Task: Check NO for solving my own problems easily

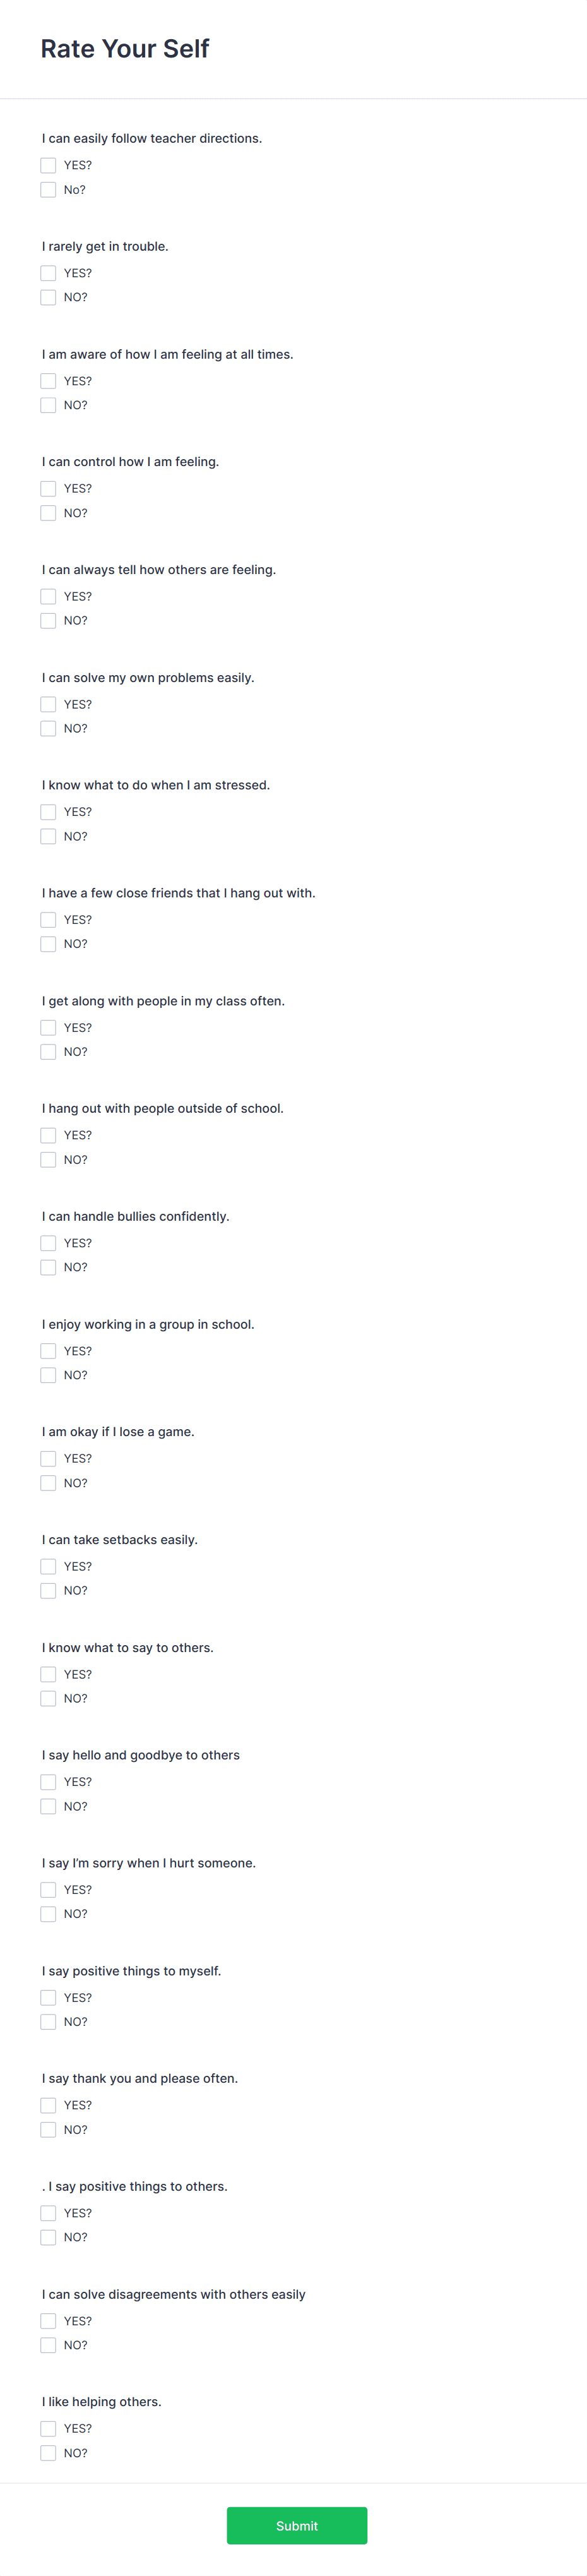Action: click(x=48, y=728)
